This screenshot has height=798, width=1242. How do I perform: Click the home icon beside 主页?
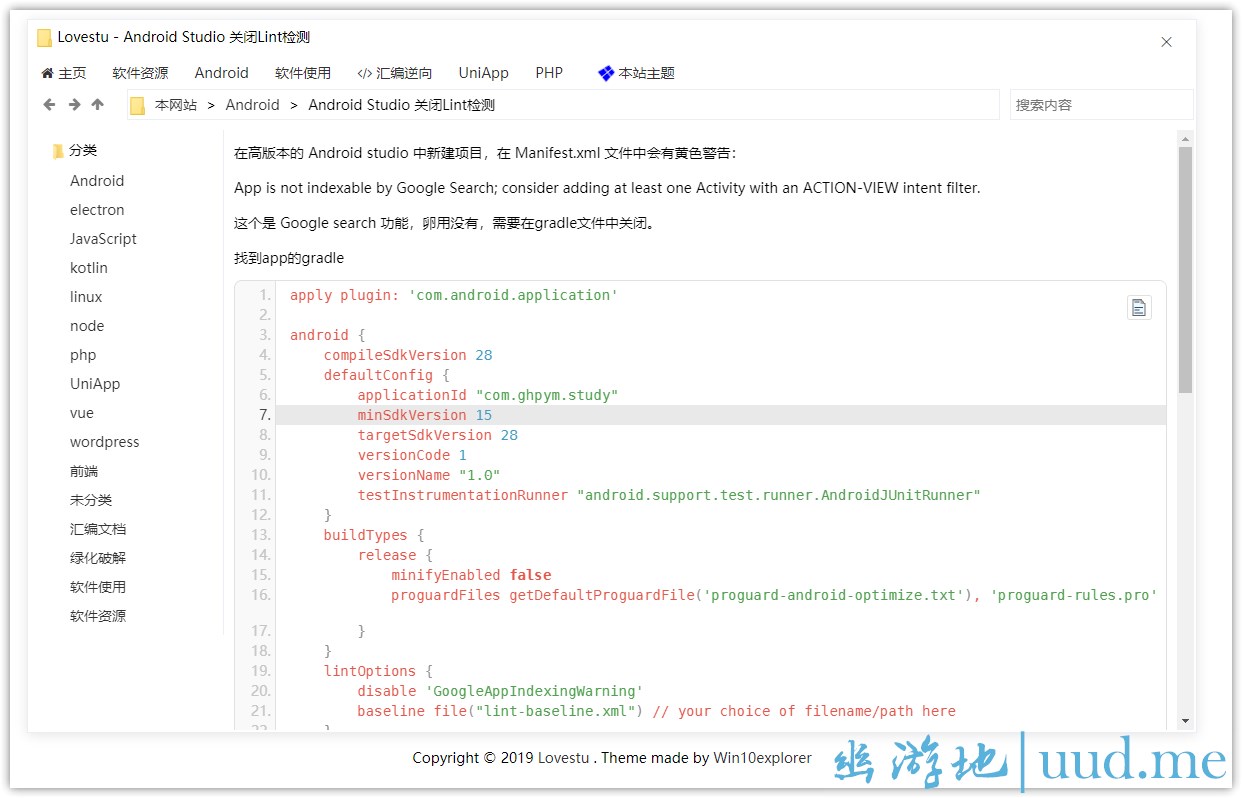pos(47,73)
